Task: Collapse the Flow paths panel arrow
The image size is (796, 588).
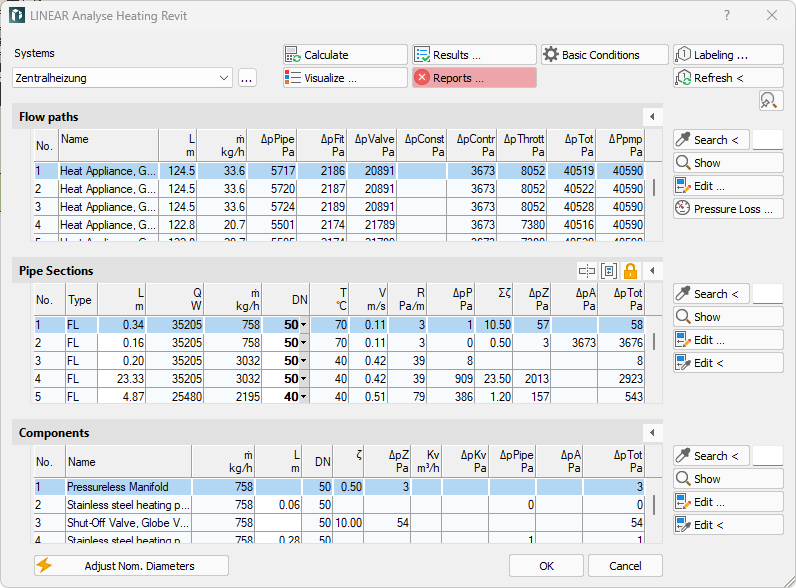Action: pyautogui.click(x=652, y=117)
